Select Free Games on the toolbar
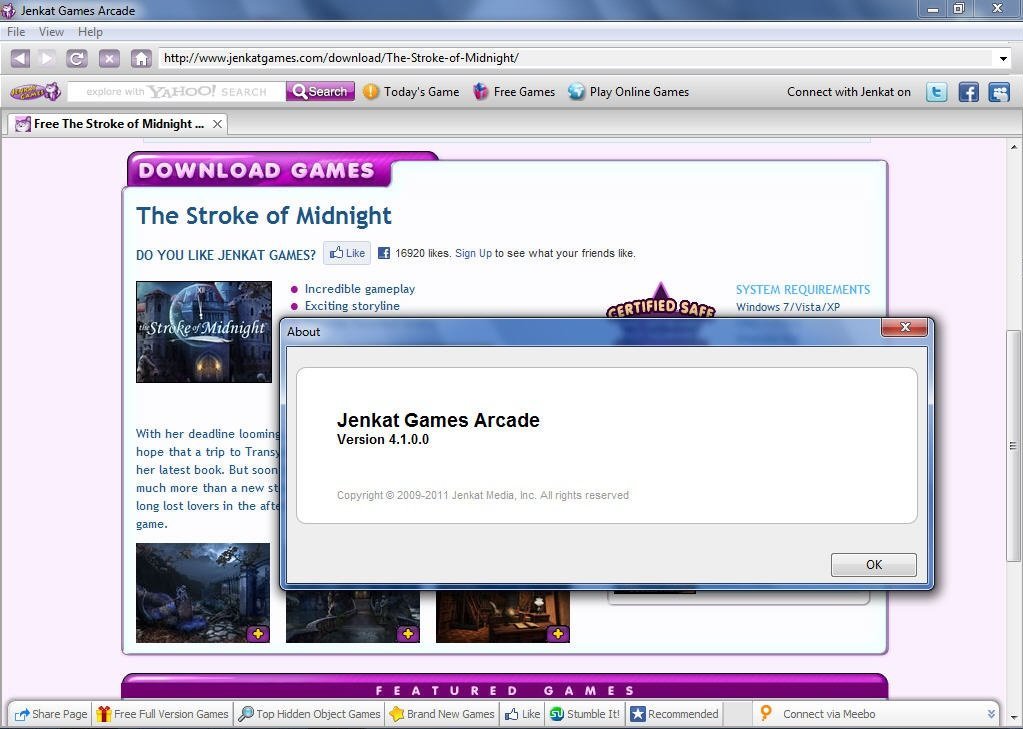 point(522,91)
